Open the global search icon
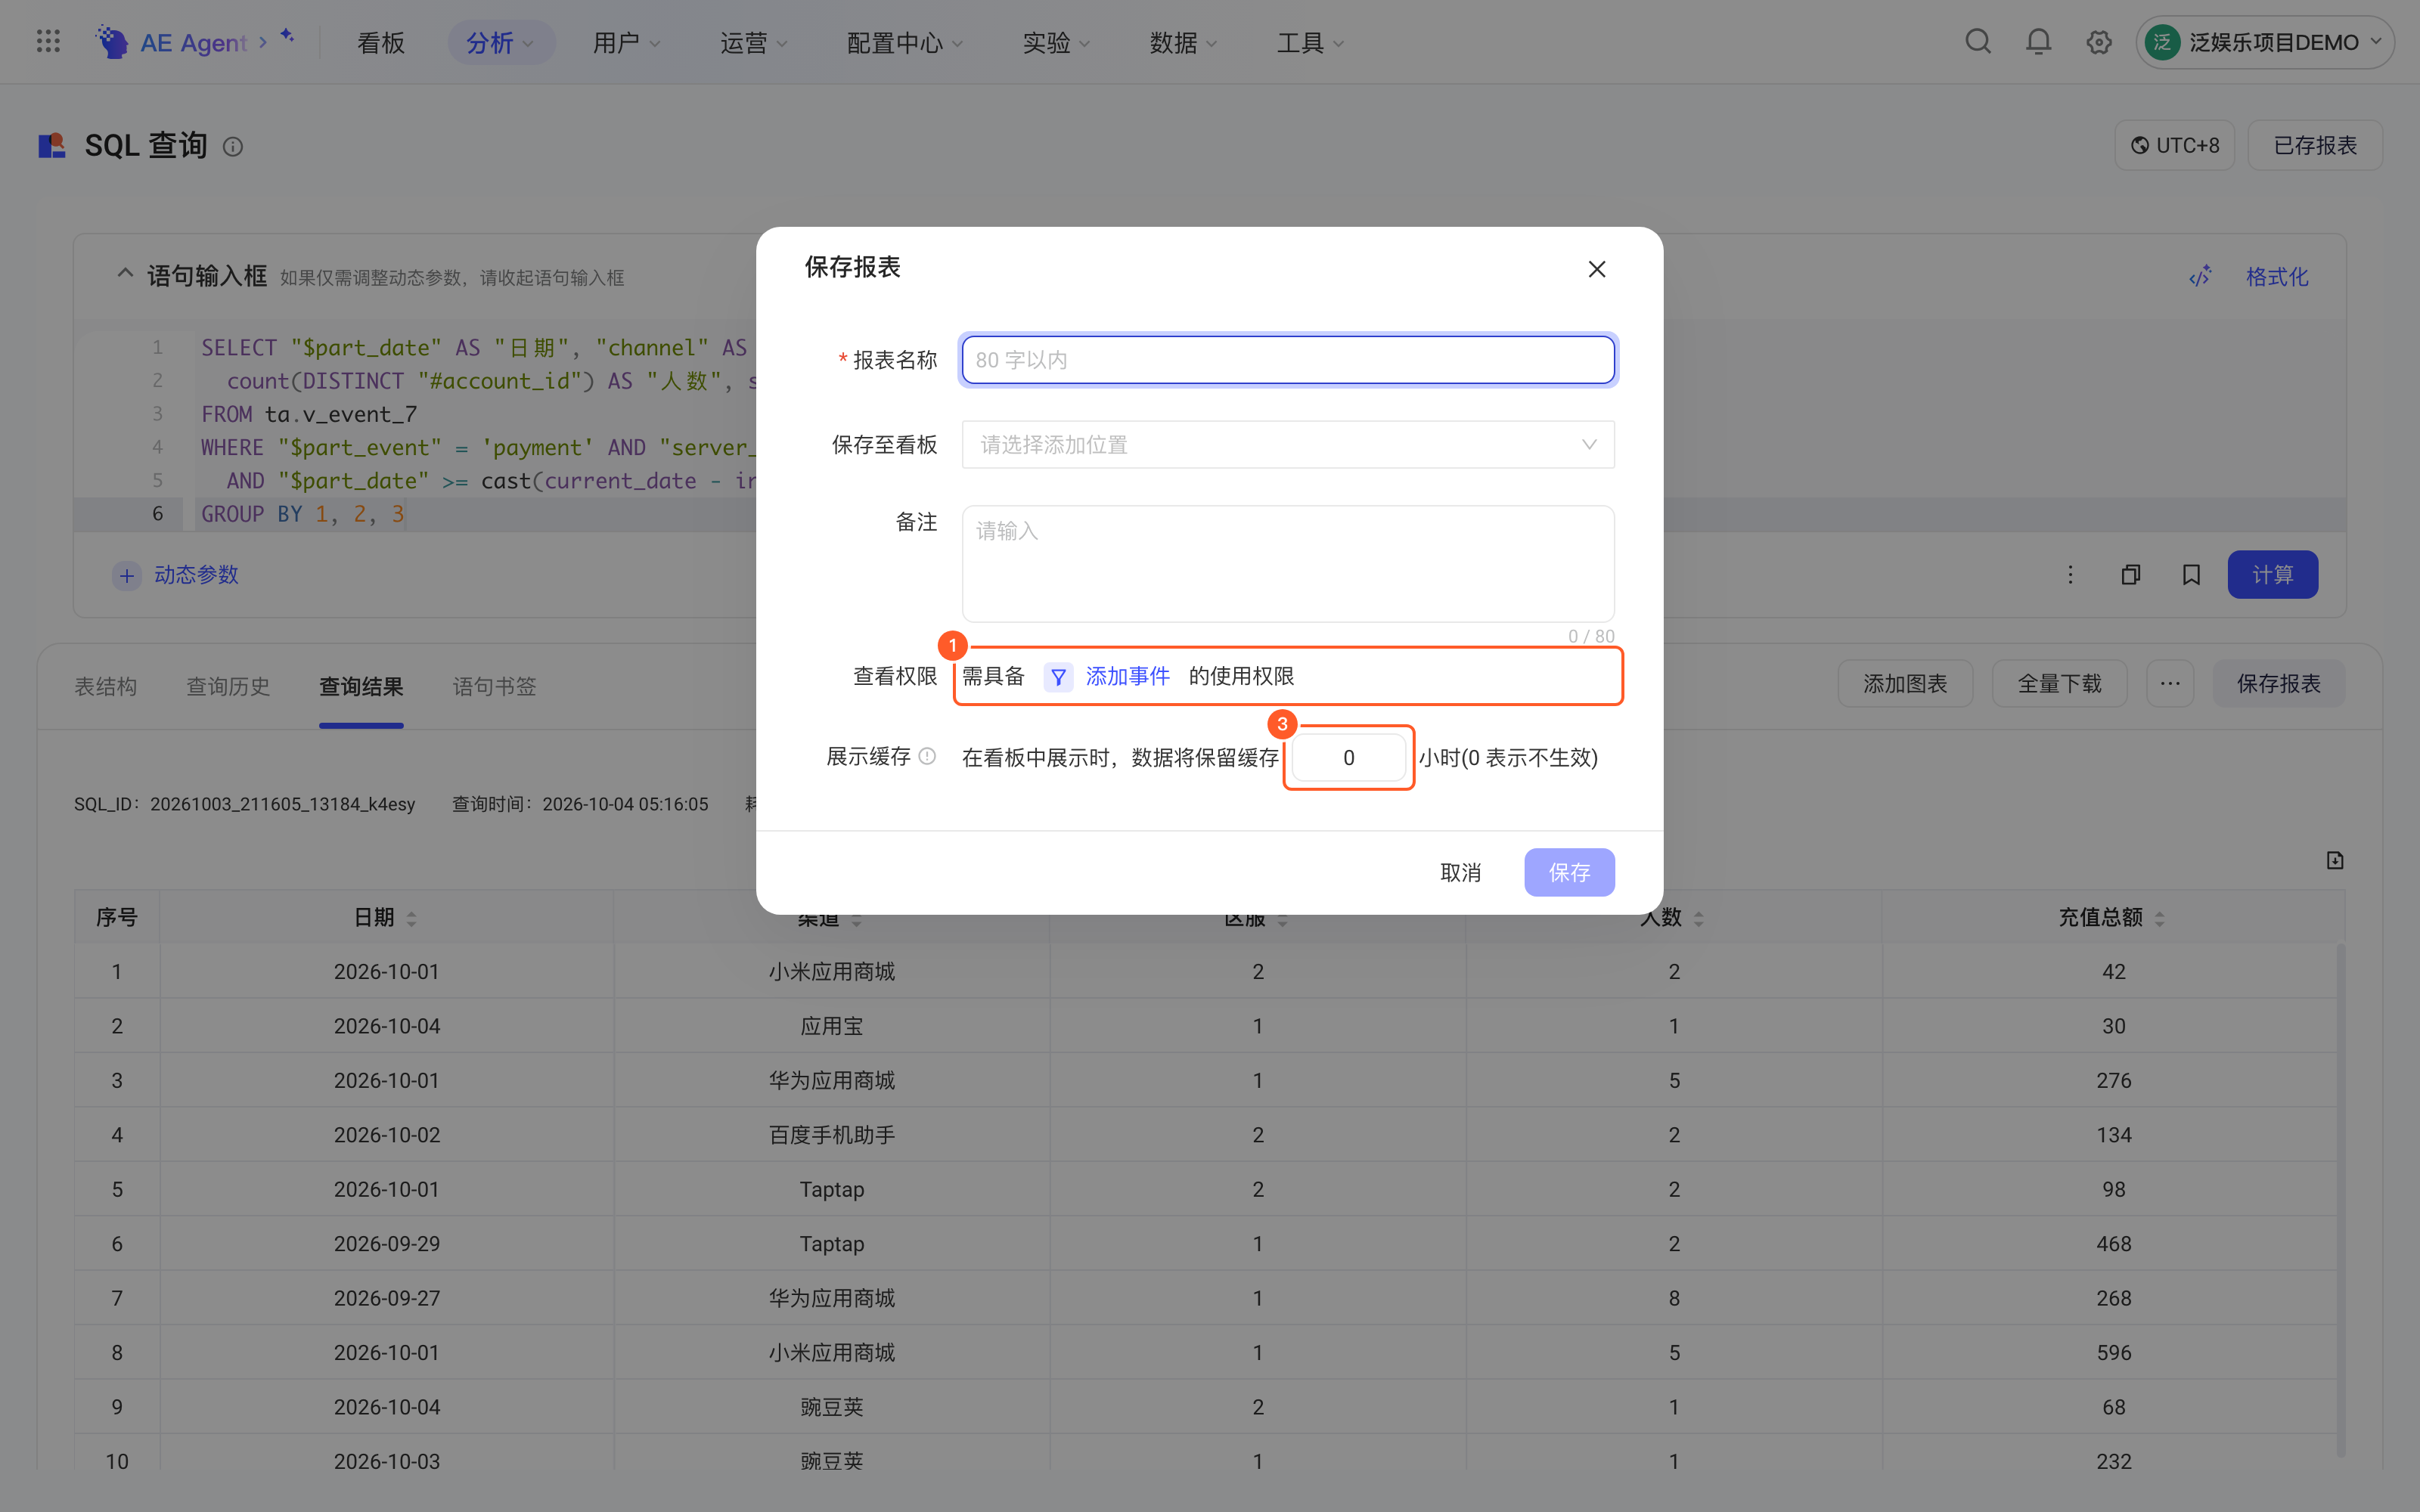The image size is (2420, 1512). [x=1977, y=42]
